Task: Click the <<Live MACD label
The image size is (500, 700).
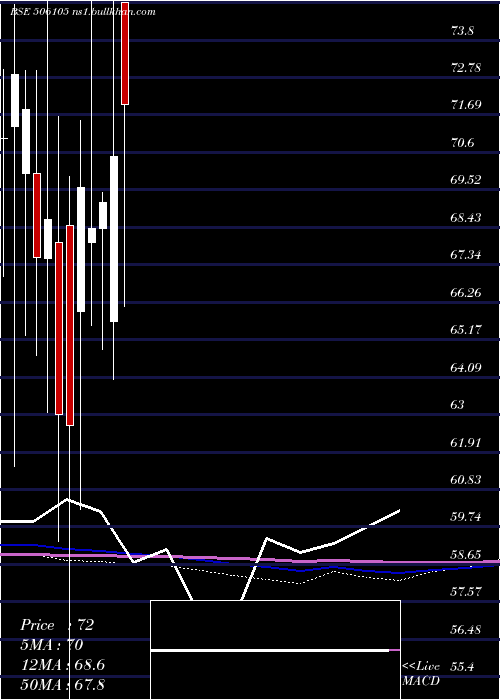Action: (421, 674)
